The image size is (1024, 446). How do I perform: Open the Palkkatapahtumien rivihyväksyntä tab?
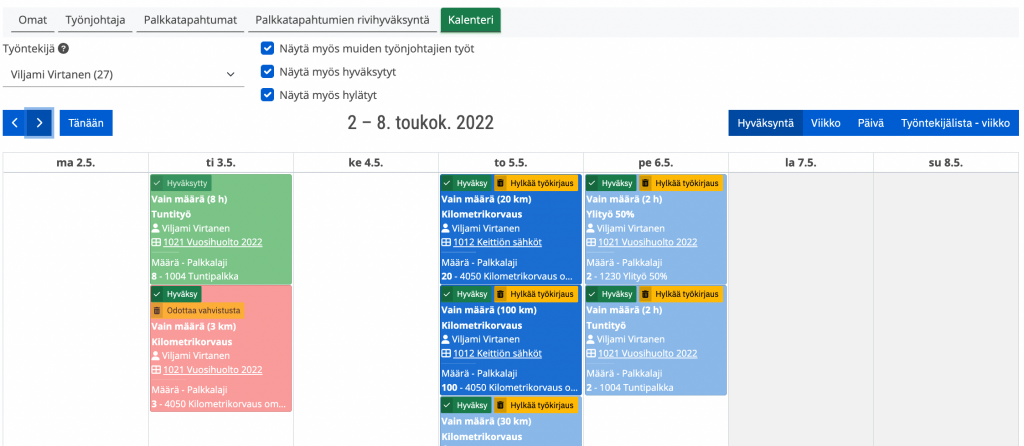(x=342, y=20)
